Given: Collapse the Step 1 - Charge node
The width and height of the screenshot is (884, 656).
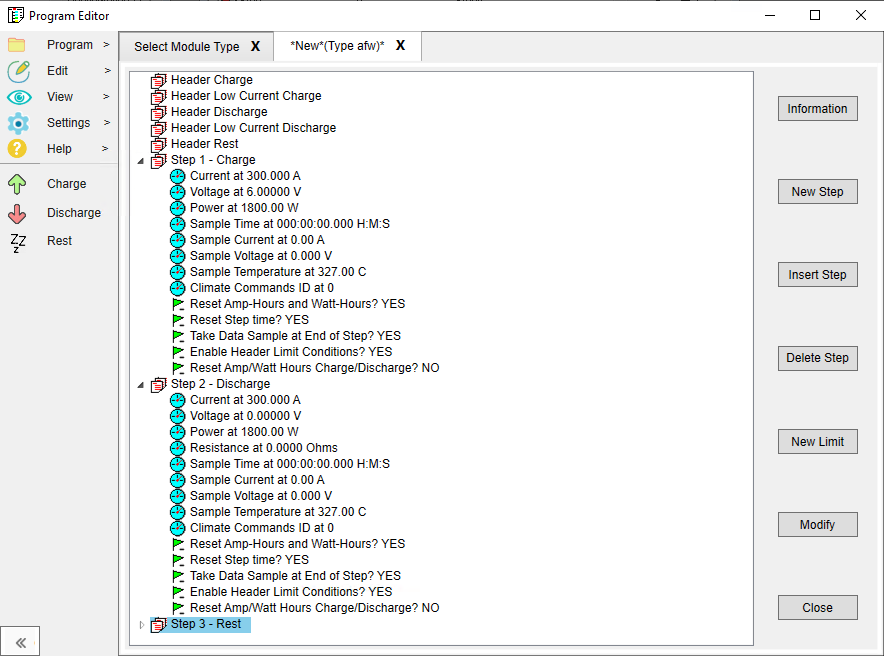Looking at the screenshot, I should coord(140,161).
